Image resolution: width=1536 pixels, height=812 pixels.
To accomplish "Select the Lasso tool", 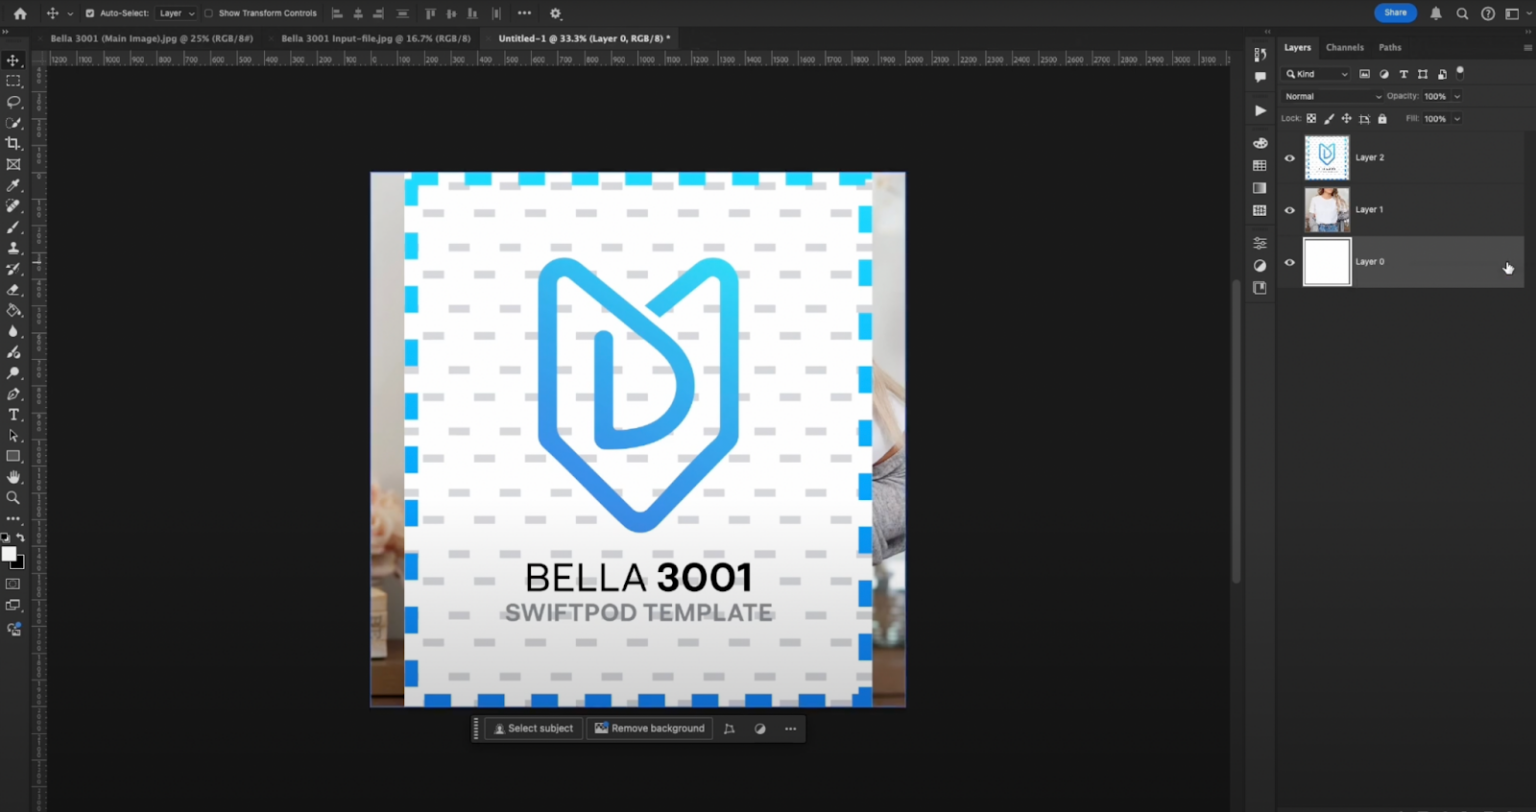I will coord(13,101).
